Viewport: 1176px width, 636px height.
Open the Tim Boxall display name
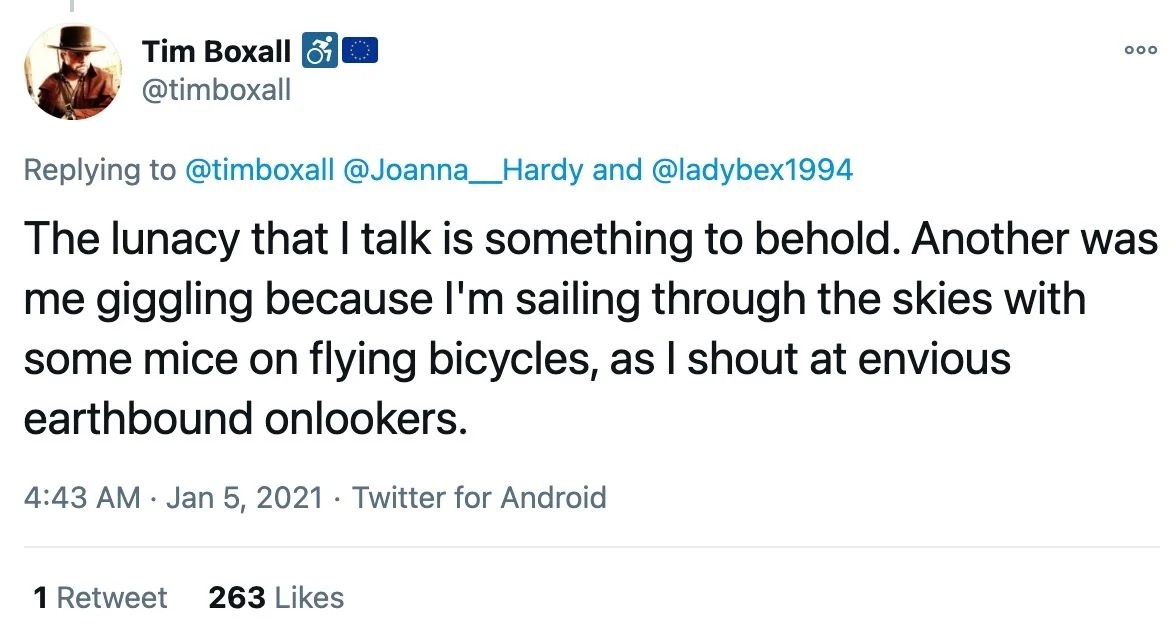pos(216,51)
